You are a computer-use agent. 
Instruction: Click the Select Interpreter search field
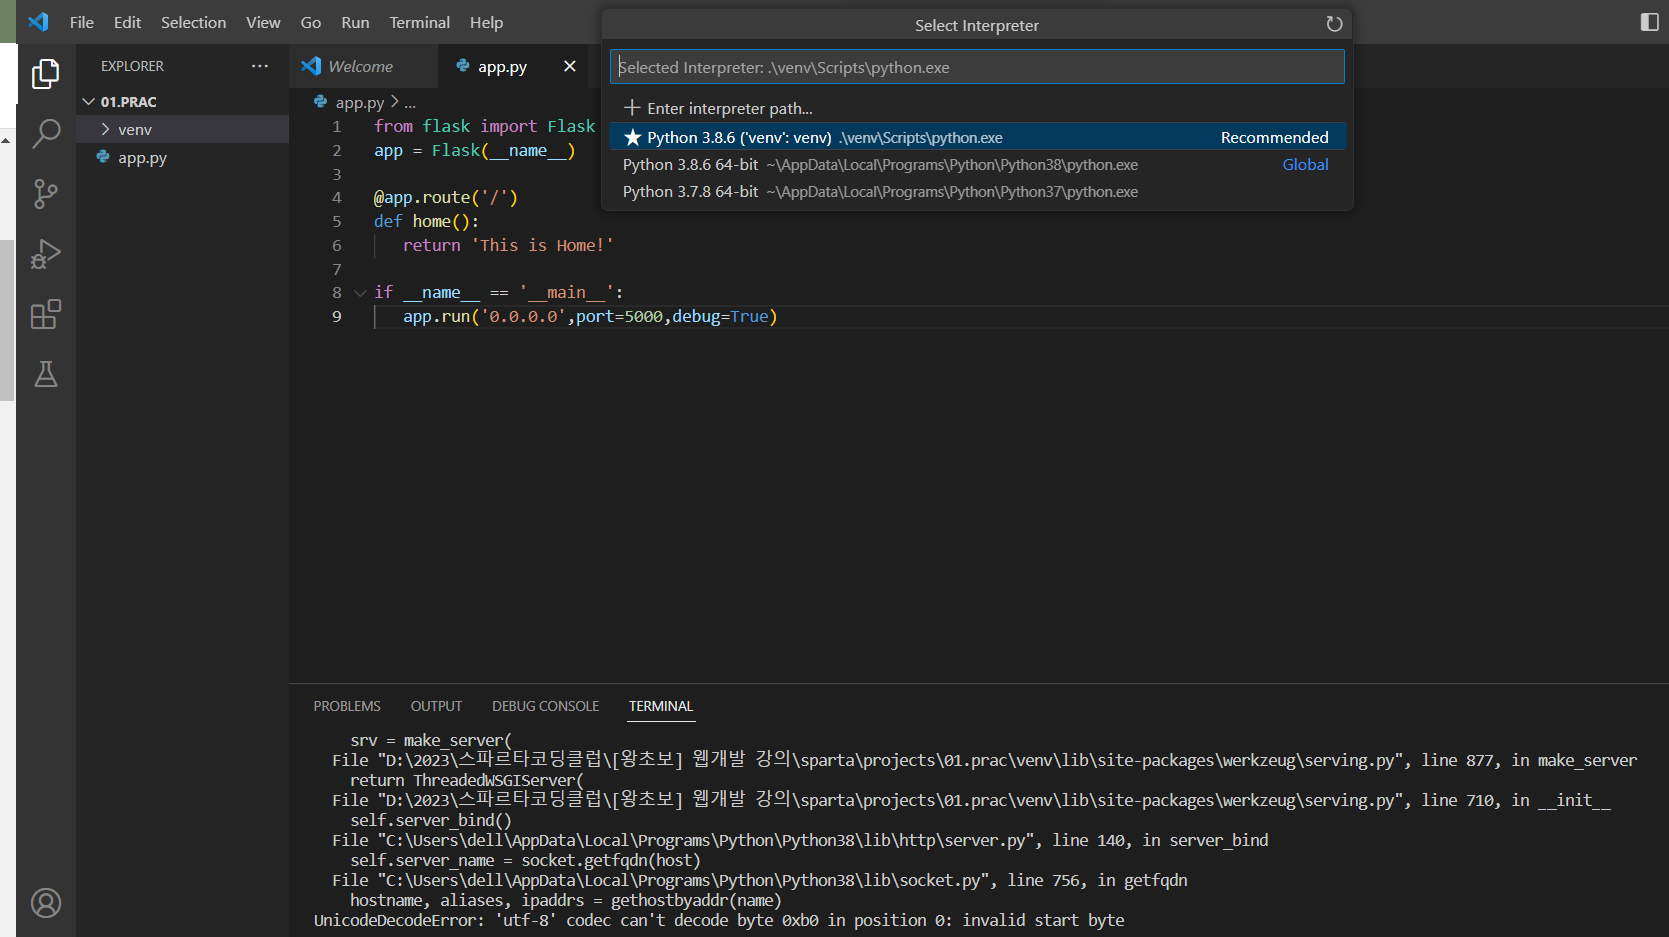pos(977,67)
